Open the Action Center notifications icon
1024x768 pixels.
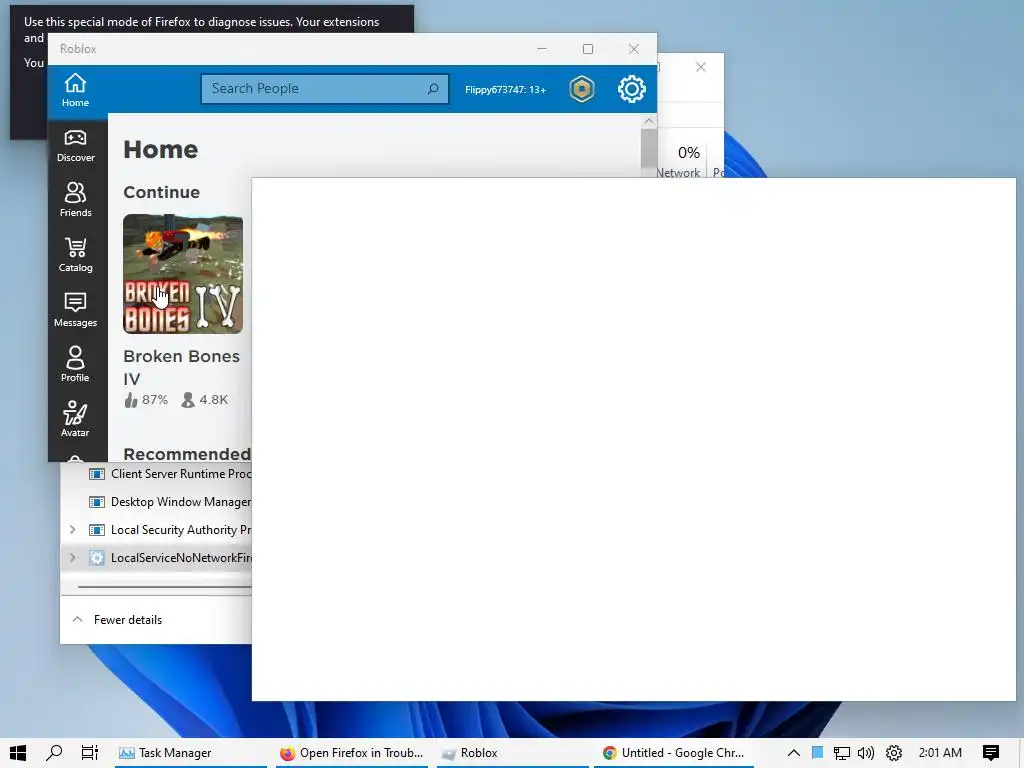(x=991, y=753)
